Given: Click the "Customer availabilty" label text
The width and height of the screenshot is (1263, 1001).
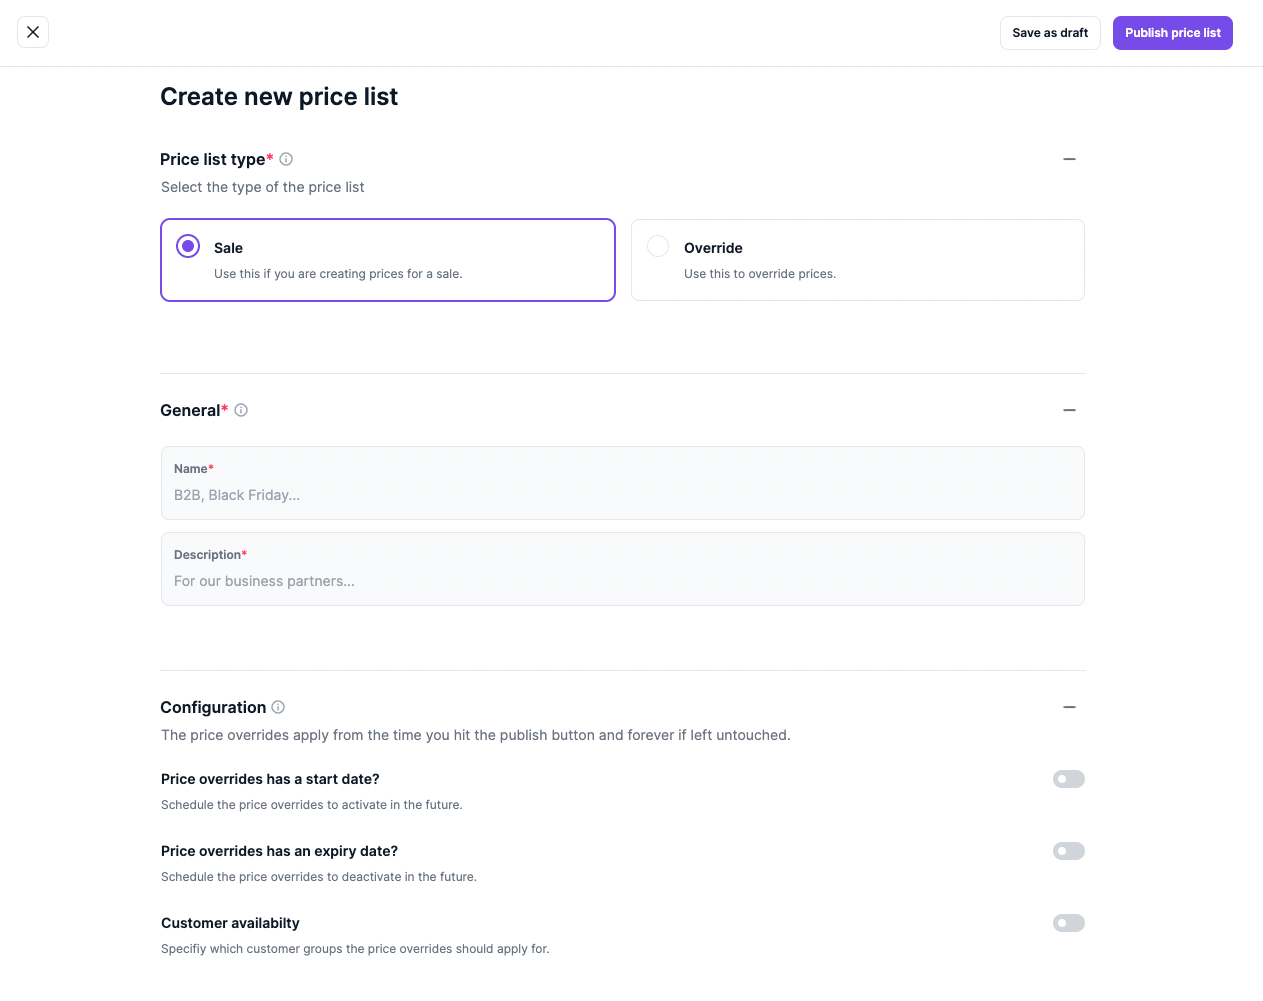Looking at the screenshot, I should tap(230, 923).
